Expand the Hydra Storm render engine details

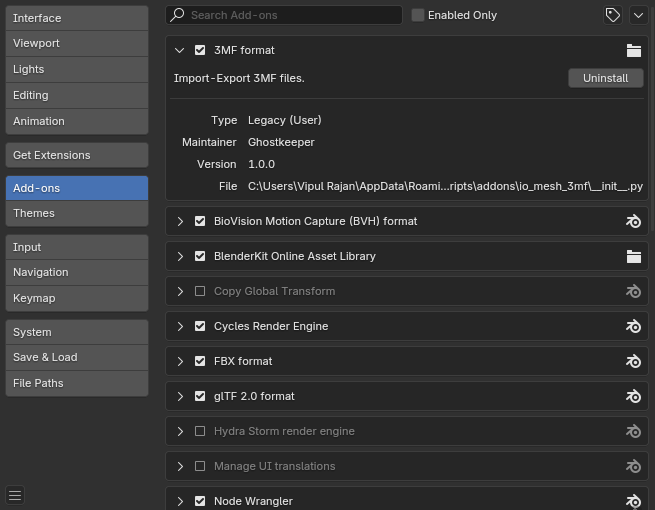(x=180, y=431)
